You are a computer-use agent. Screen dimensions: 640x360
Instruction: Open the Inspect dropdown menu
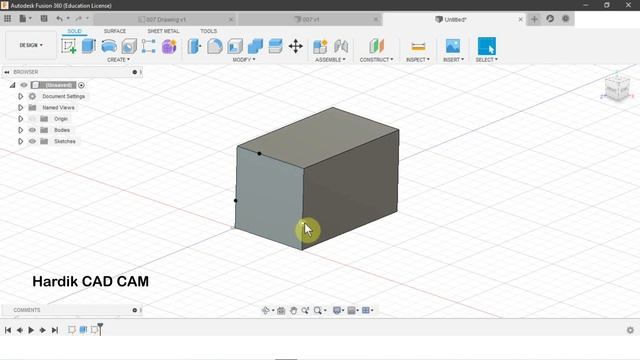coord(418,60)
